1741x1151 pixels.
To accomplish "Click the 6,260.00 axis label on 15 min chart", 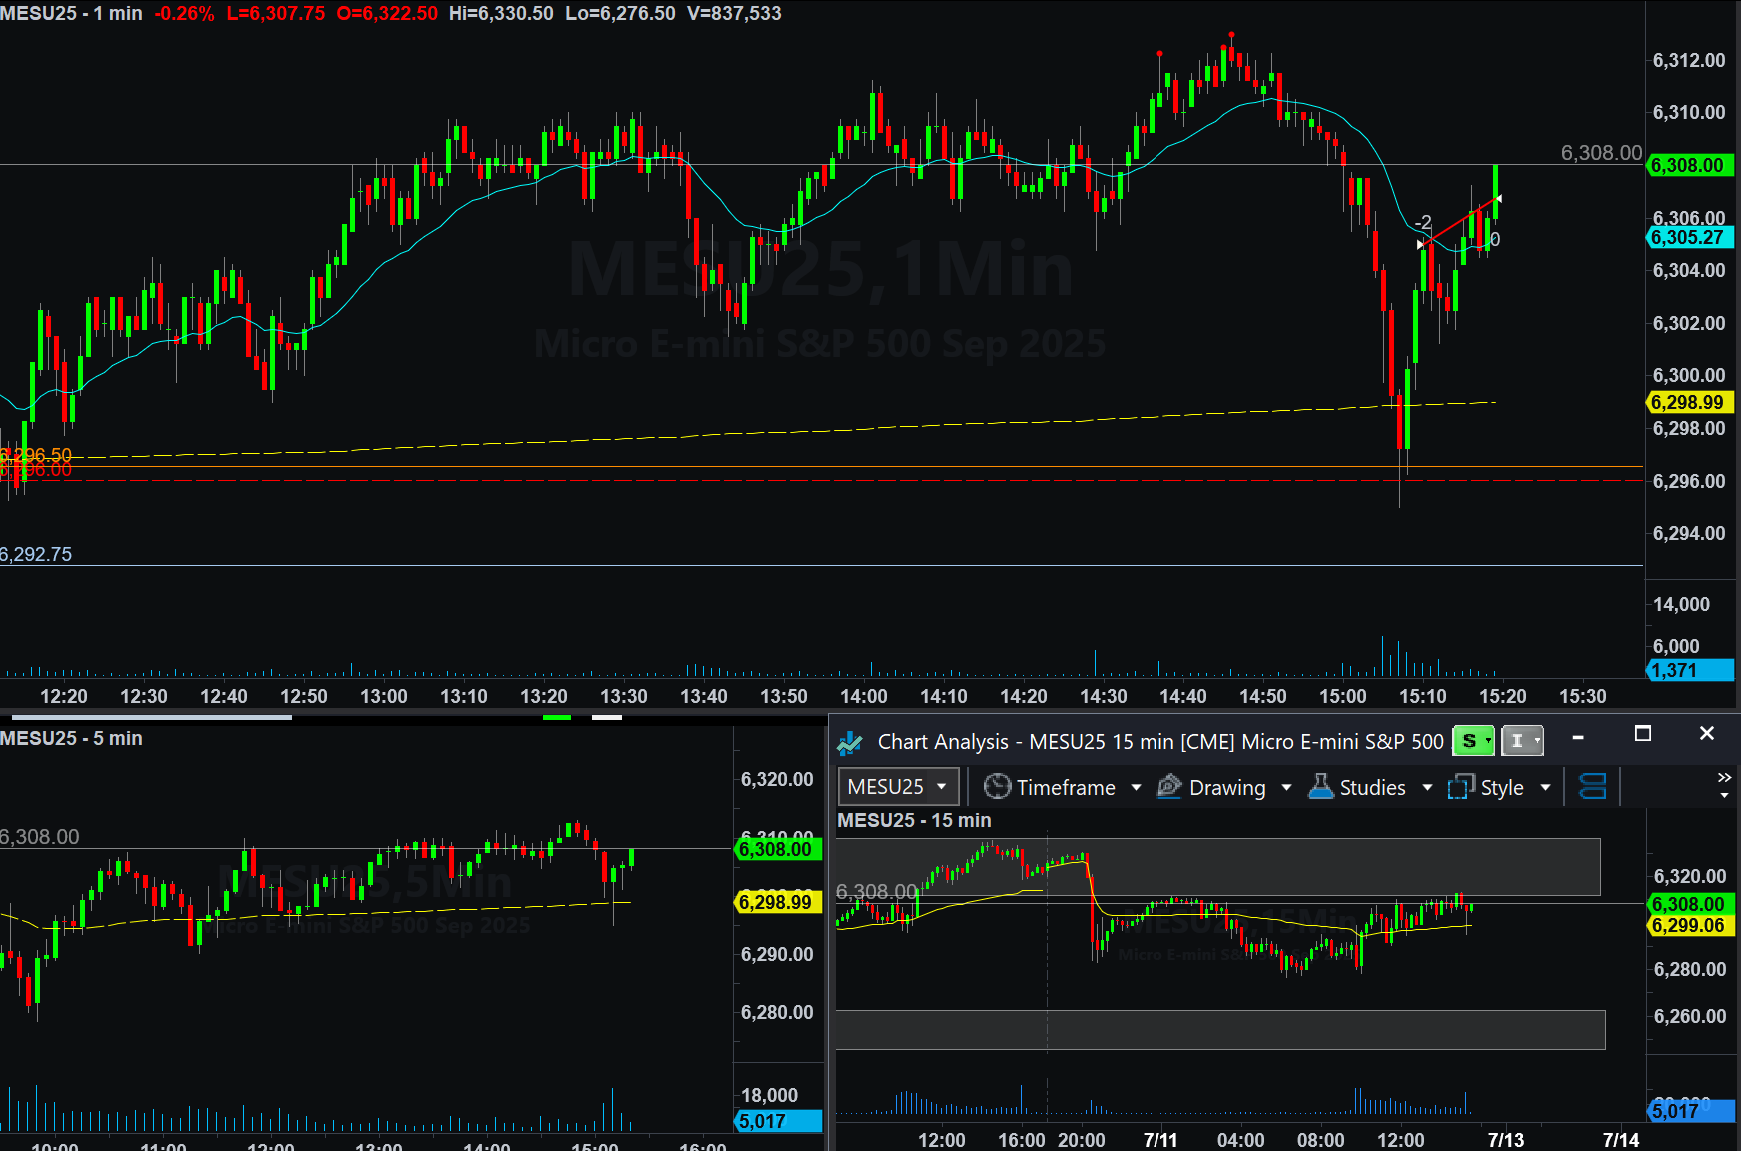I will click(x=1690, y=1016).
